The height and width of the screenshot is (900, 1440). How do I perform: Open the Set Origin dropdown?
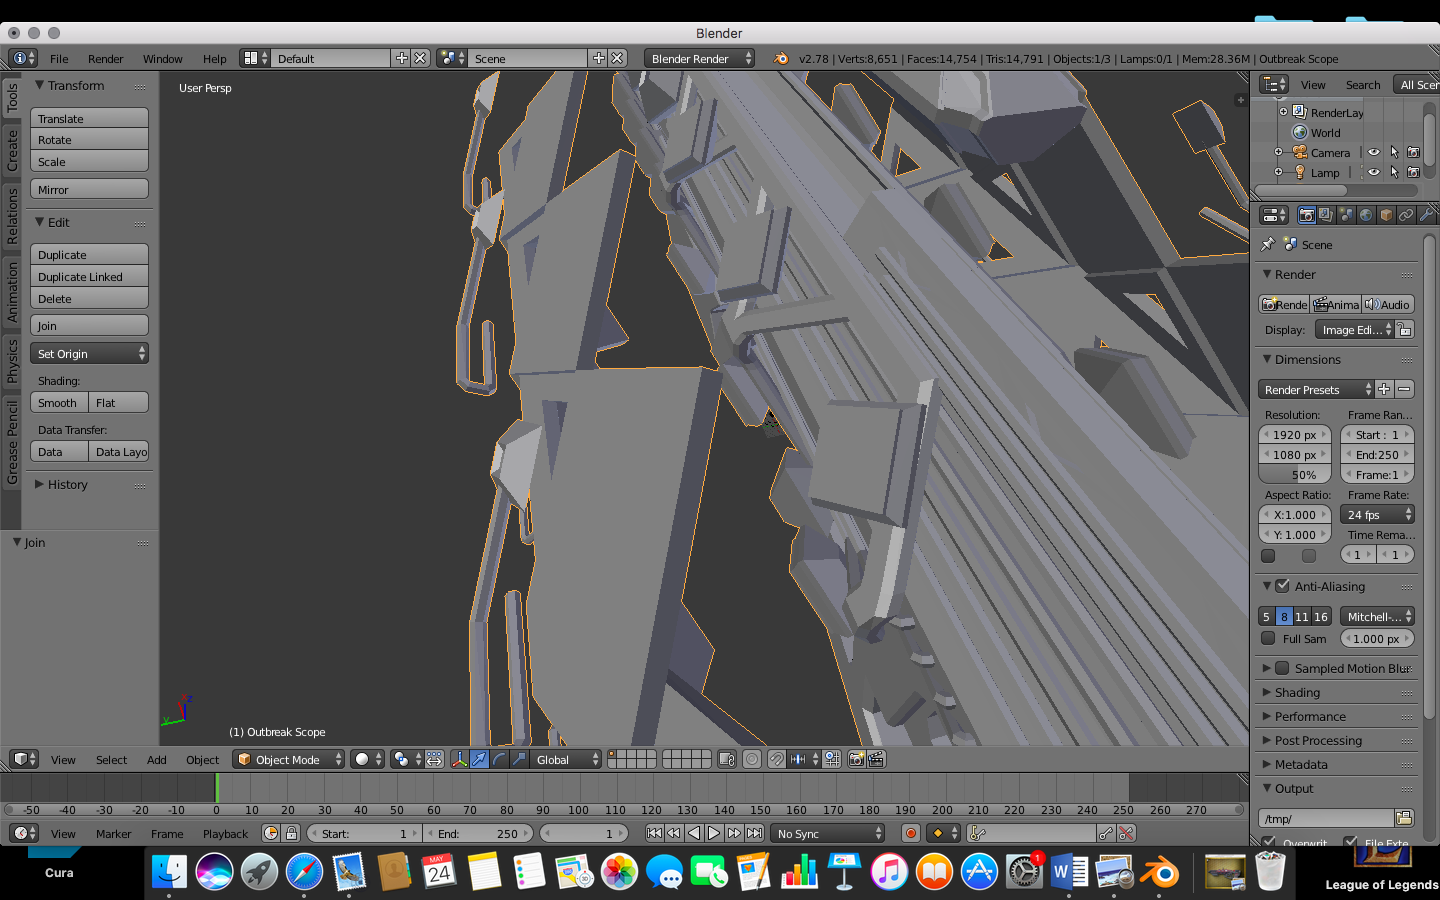(x=89, y=353)
